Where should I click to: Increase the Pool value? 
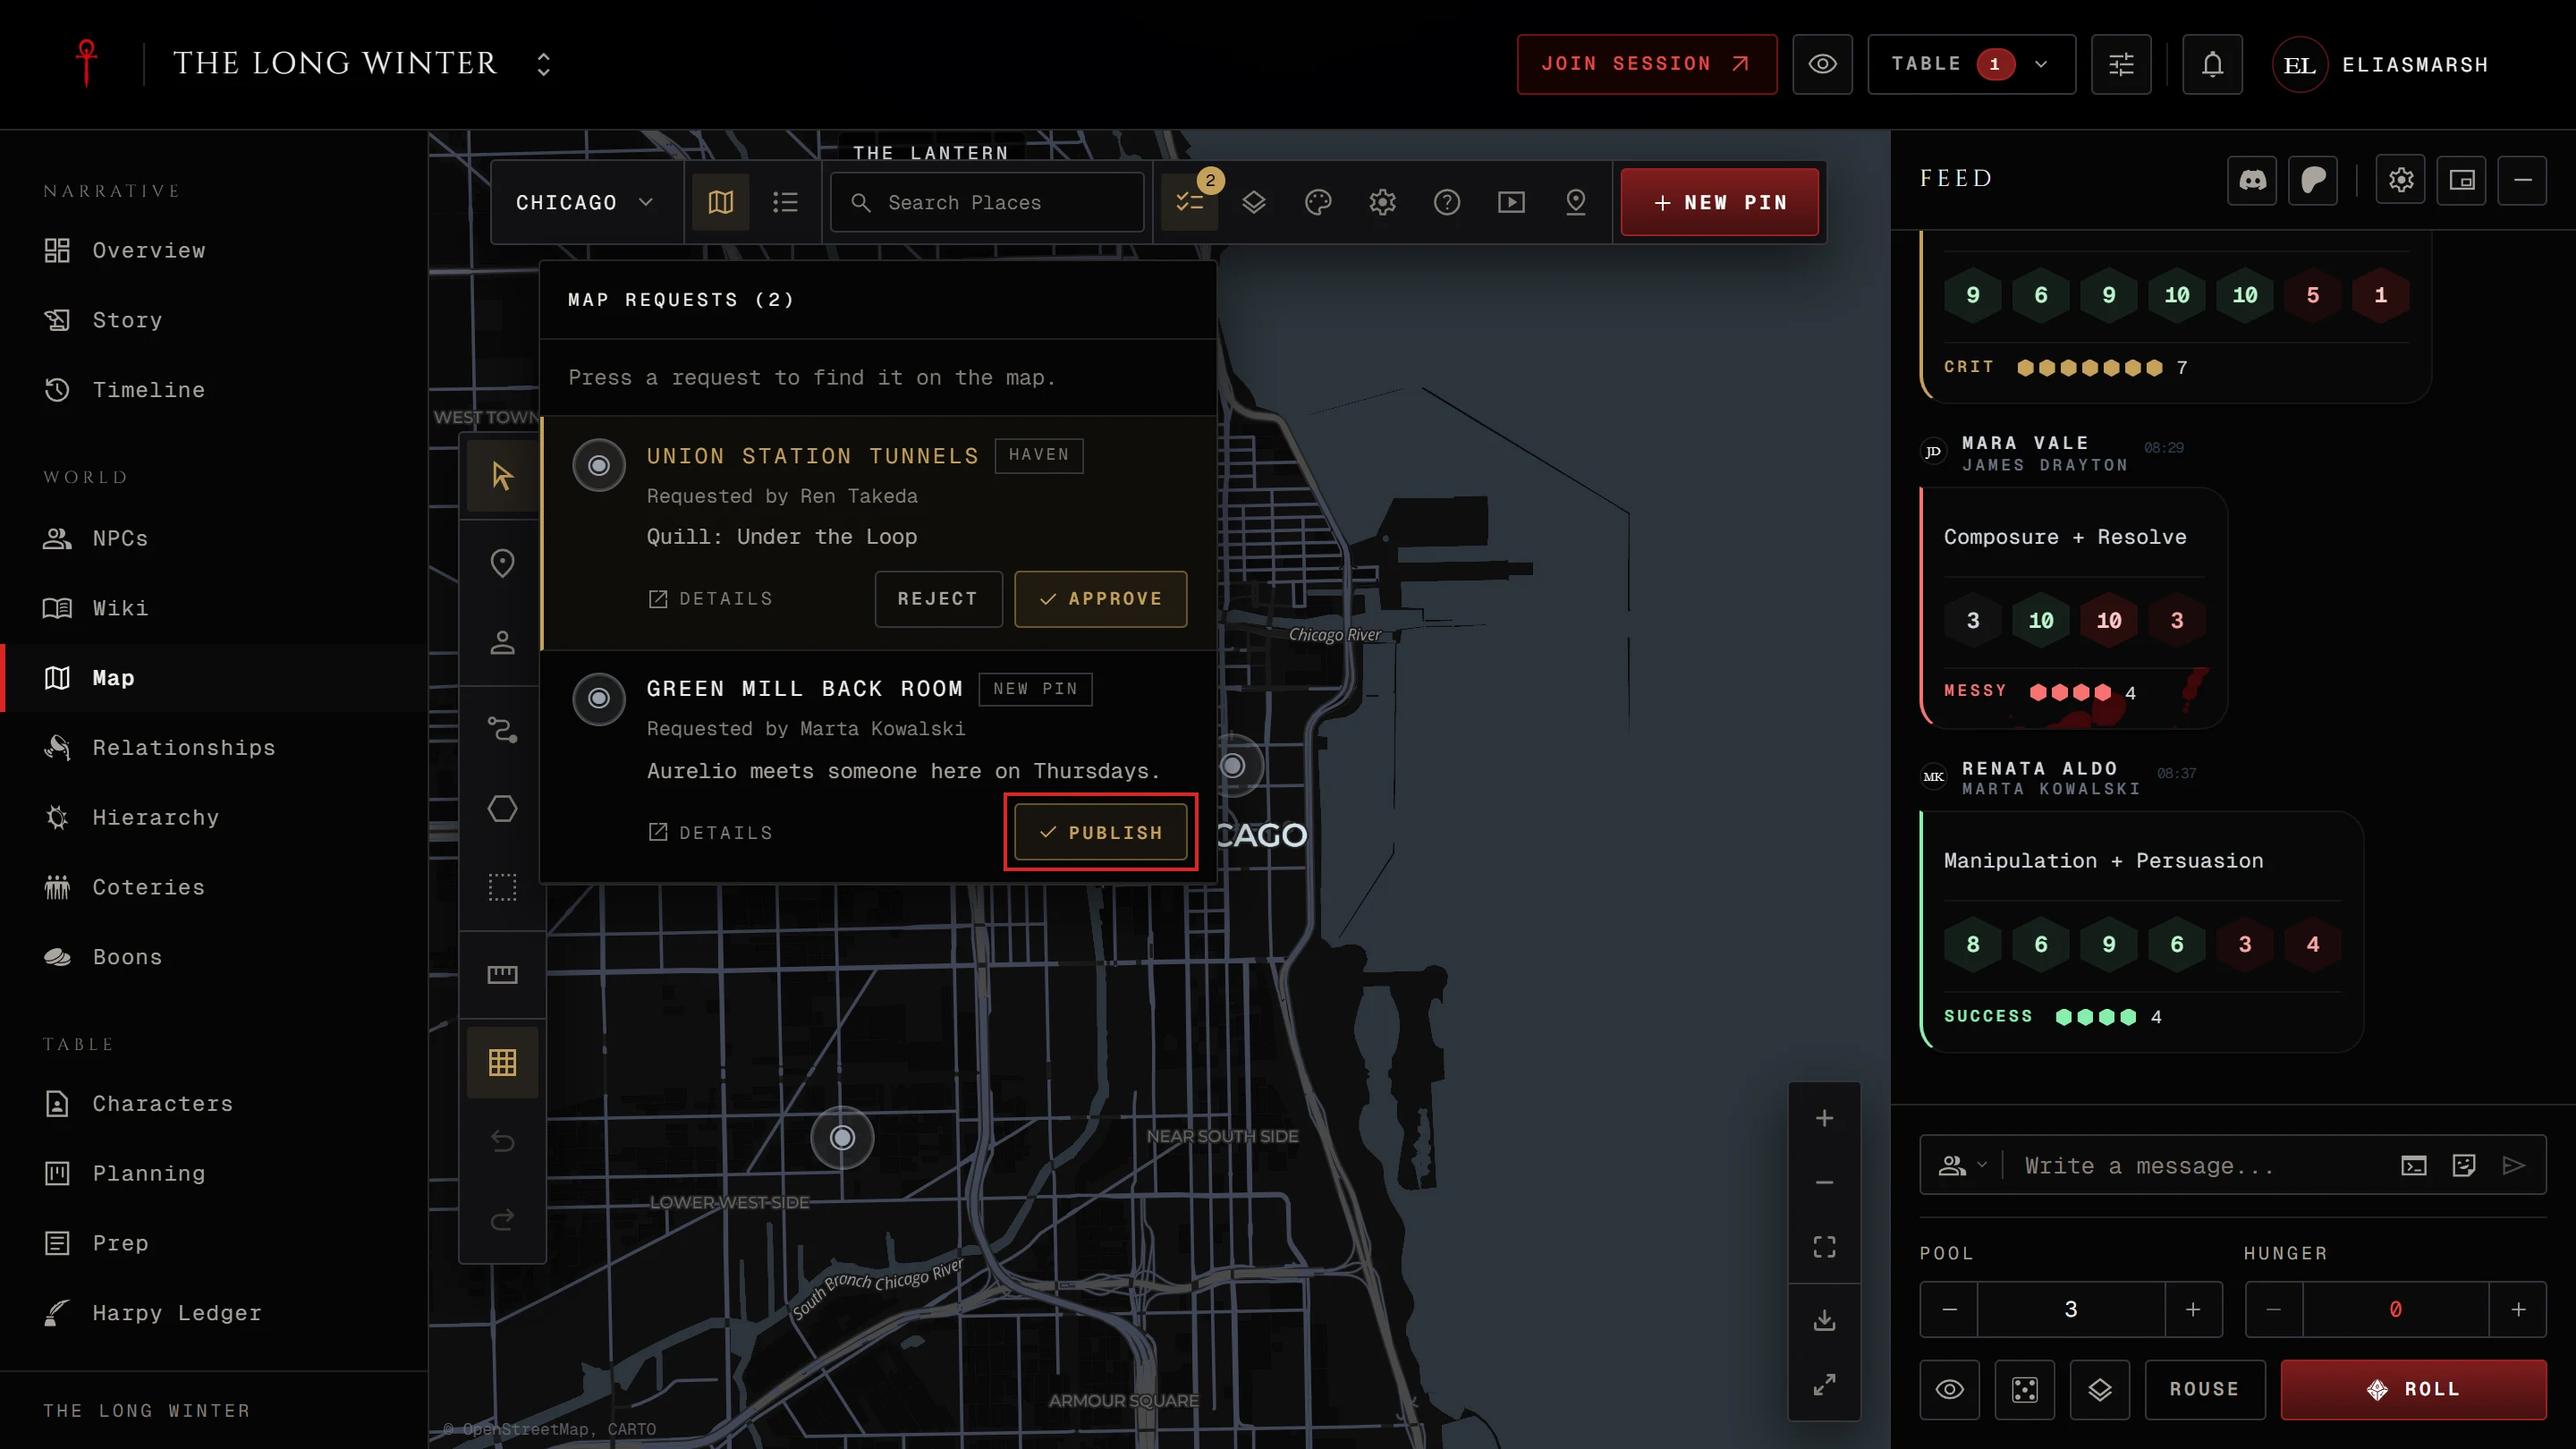coord(2192,1309)
